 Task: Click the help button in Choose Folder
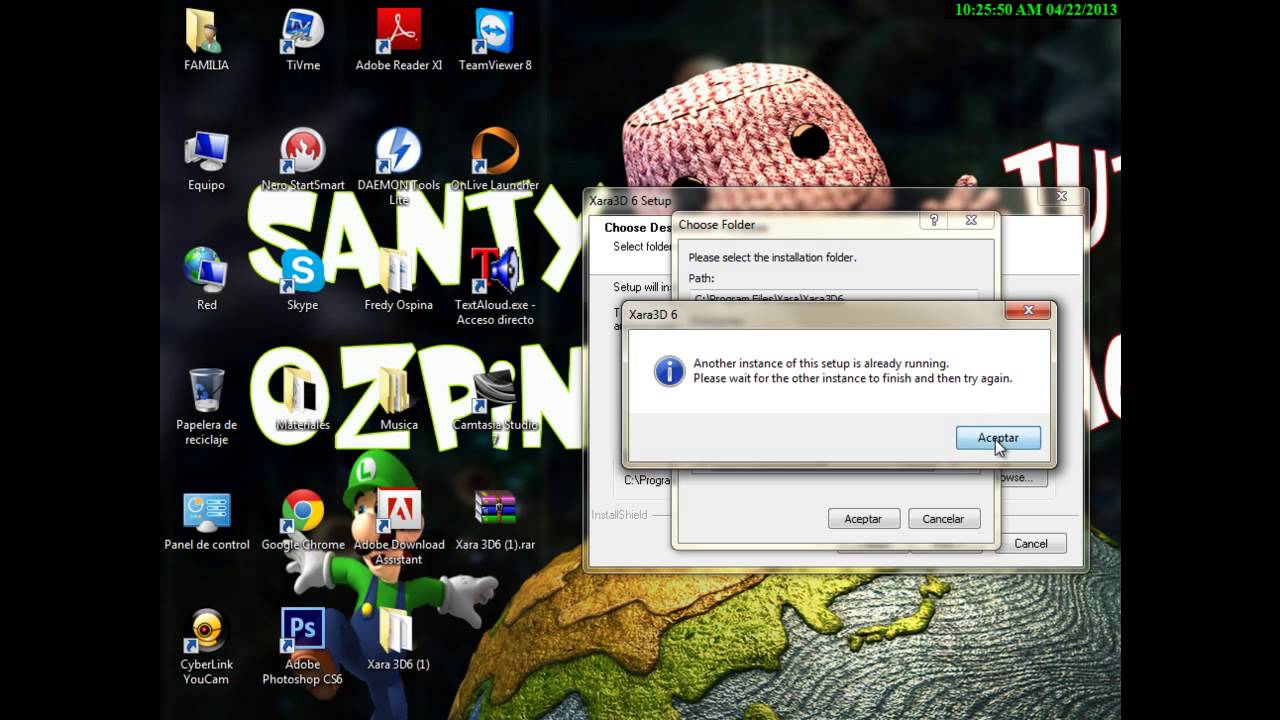point(934,221)
